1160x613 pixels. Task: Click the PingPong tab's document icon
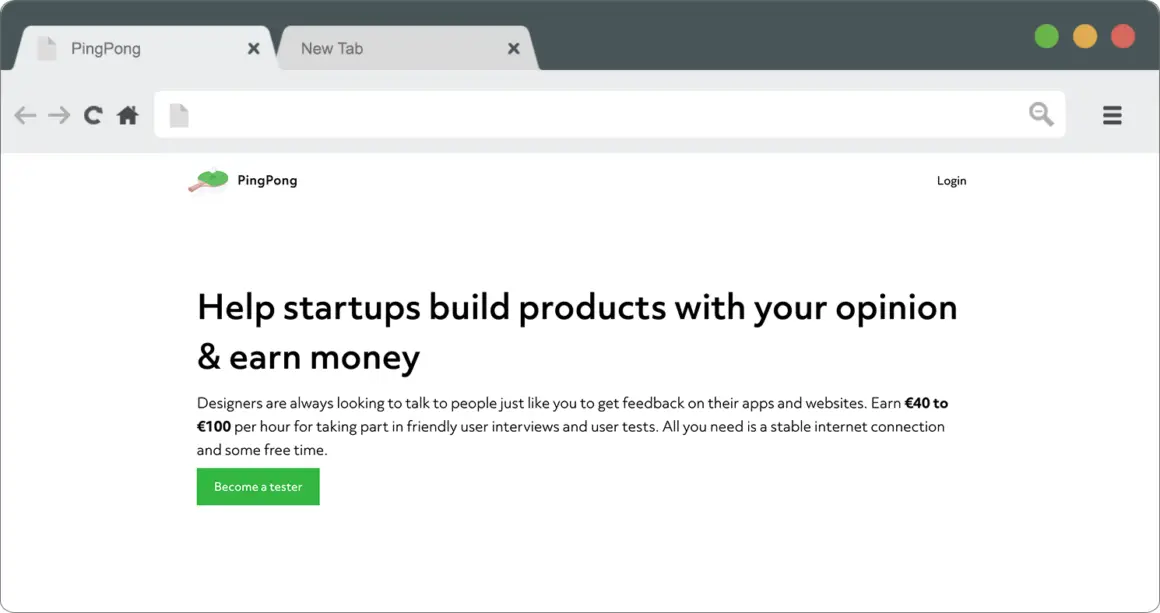point(47,48)
